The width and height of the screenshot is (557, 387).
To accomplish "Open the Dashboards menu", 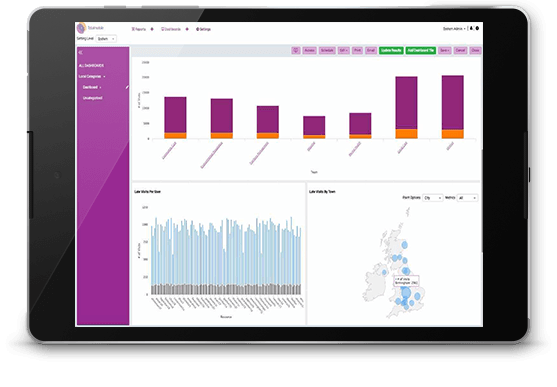I will (171, 29).
